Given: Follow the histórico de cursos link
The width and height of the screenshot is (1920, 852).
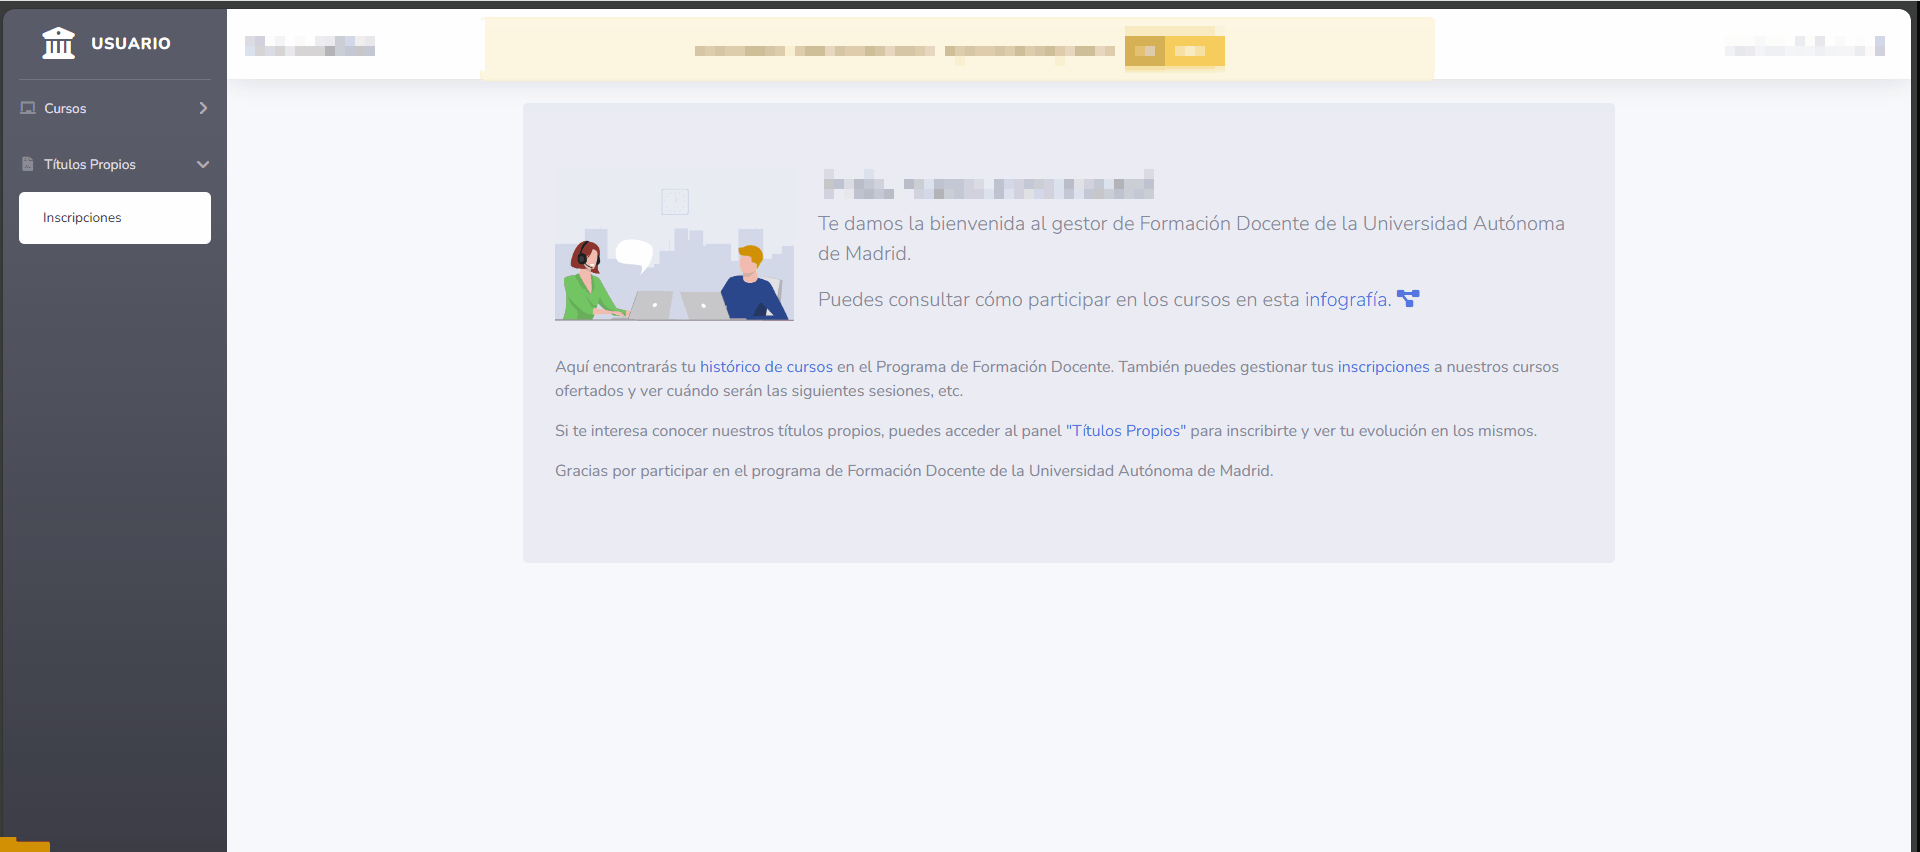Looking at the screenshot, I should pyautogui.click(x=766, y=367).
